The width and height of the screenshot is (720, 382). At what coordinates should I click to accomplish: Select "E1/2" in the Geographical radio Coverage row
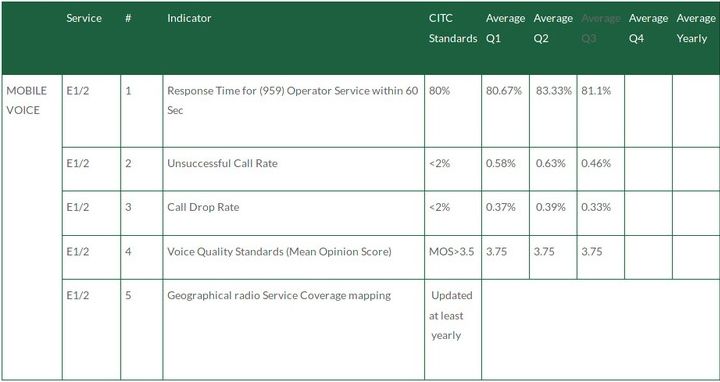[78, 295]
